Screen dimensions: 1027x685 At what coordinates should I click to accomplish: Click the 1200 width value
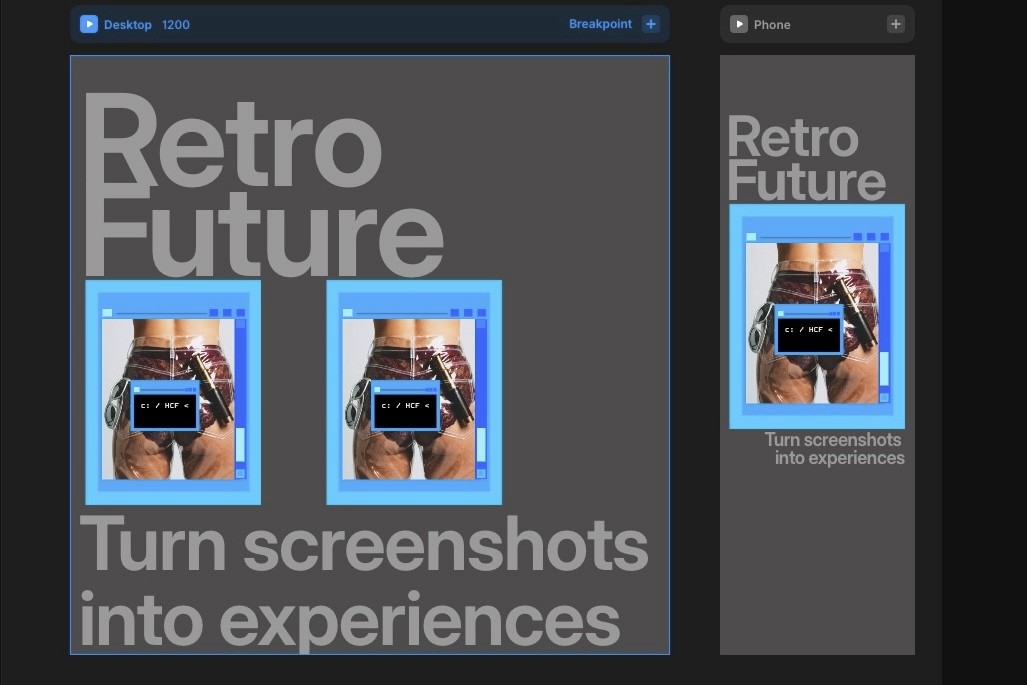(x=175, y=23)
